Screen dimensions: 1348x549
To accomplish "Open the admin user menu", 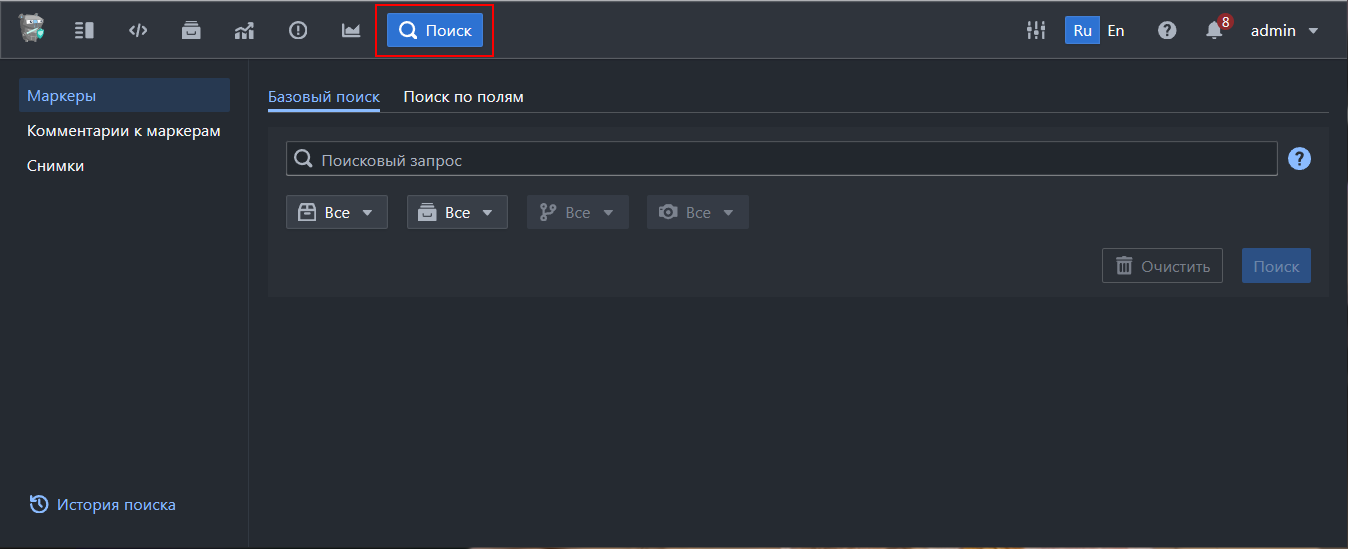I will tap(1284, 30).
